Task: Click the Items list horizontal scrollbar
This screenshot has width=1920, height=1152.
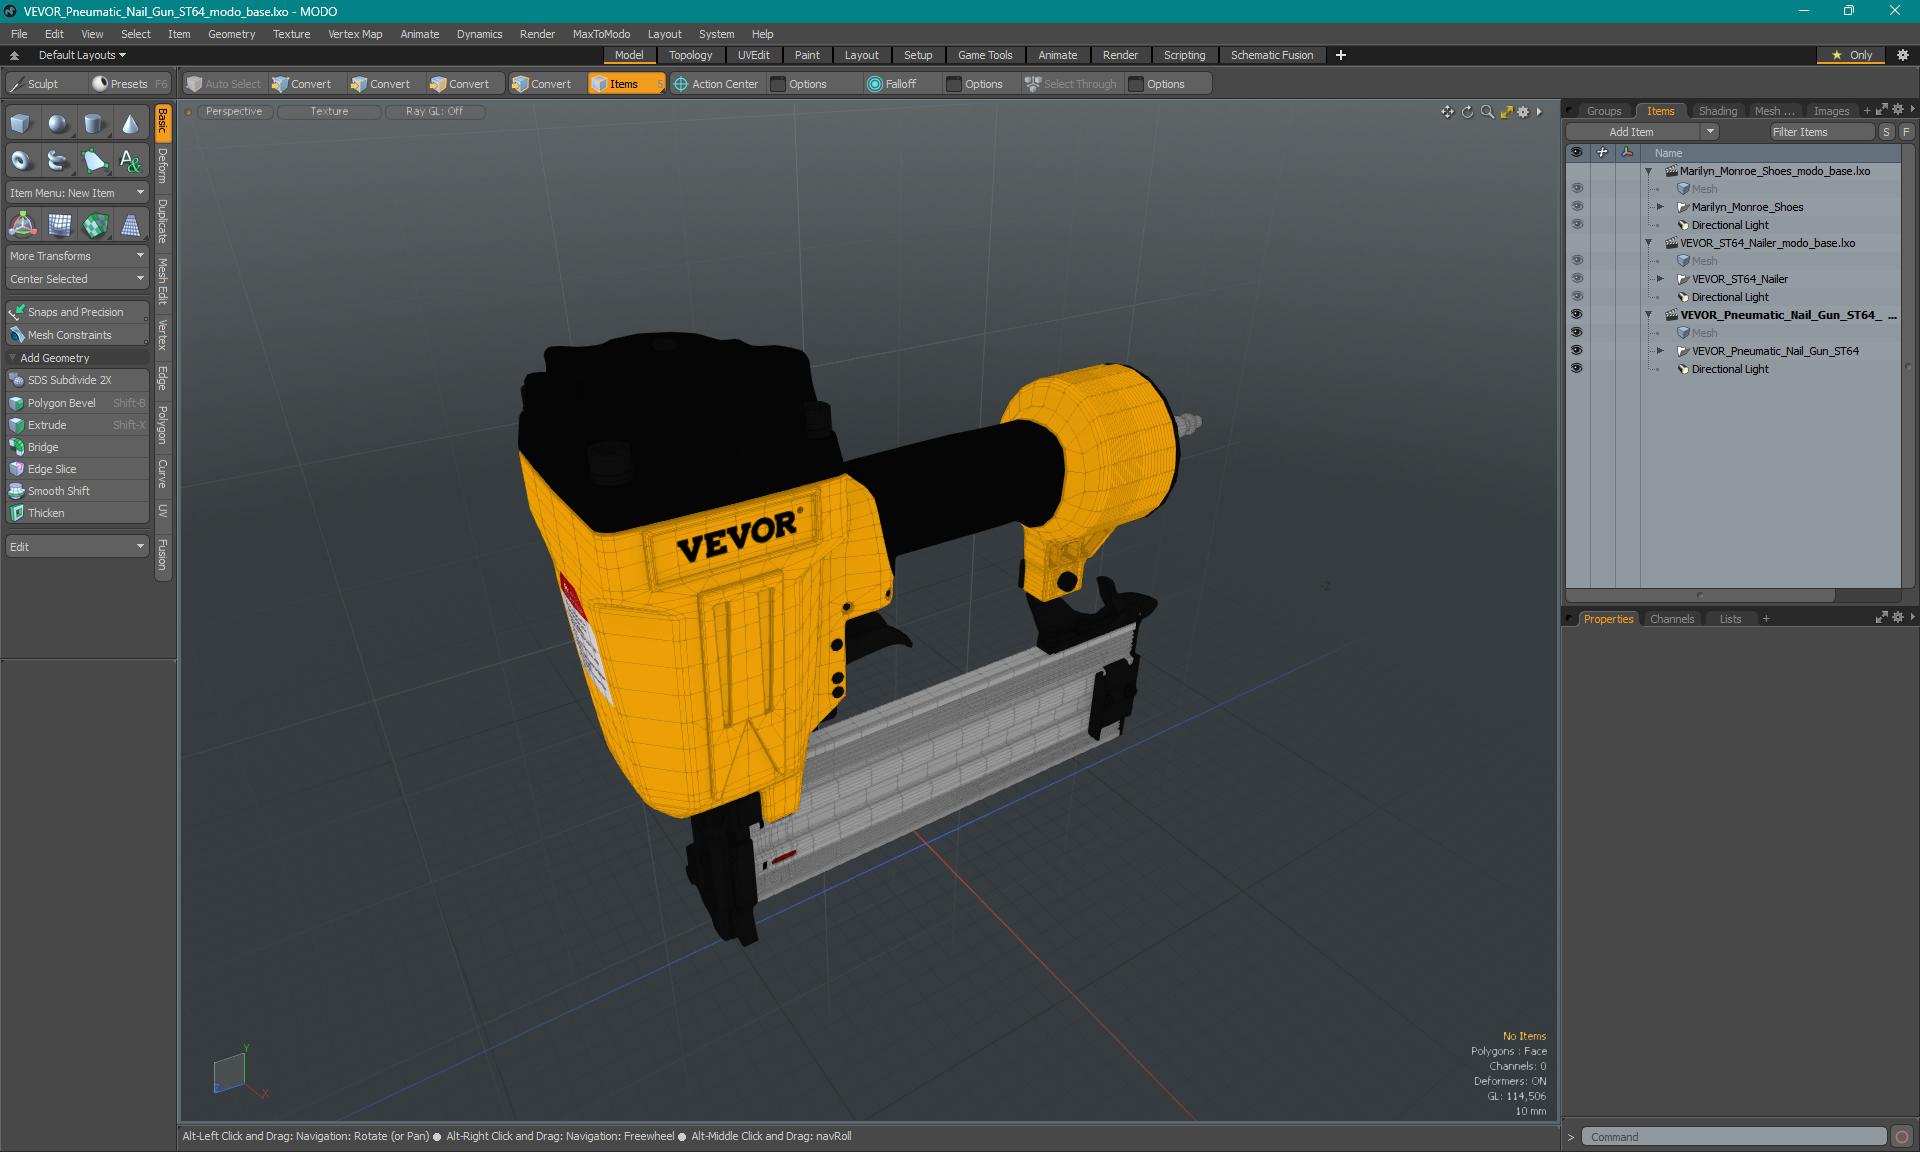Action: (x=1700, y=595)
